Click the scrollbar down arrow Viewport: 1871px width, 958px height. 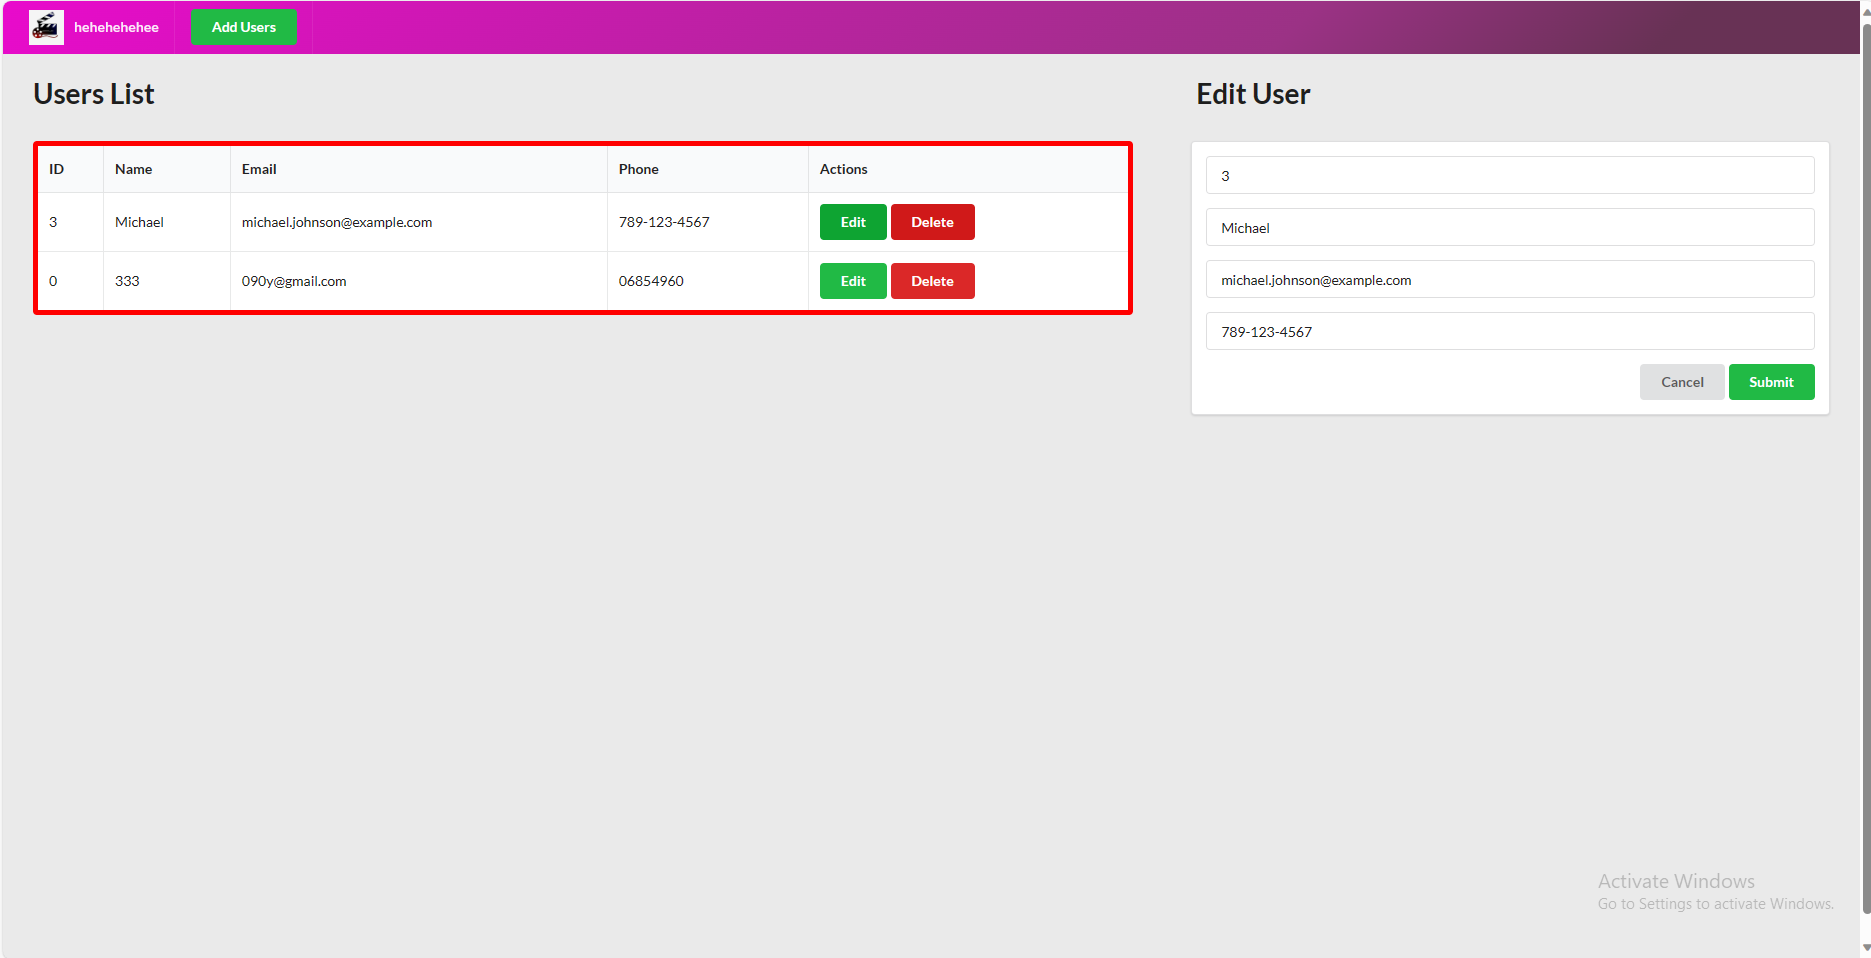coord(1865,947)
